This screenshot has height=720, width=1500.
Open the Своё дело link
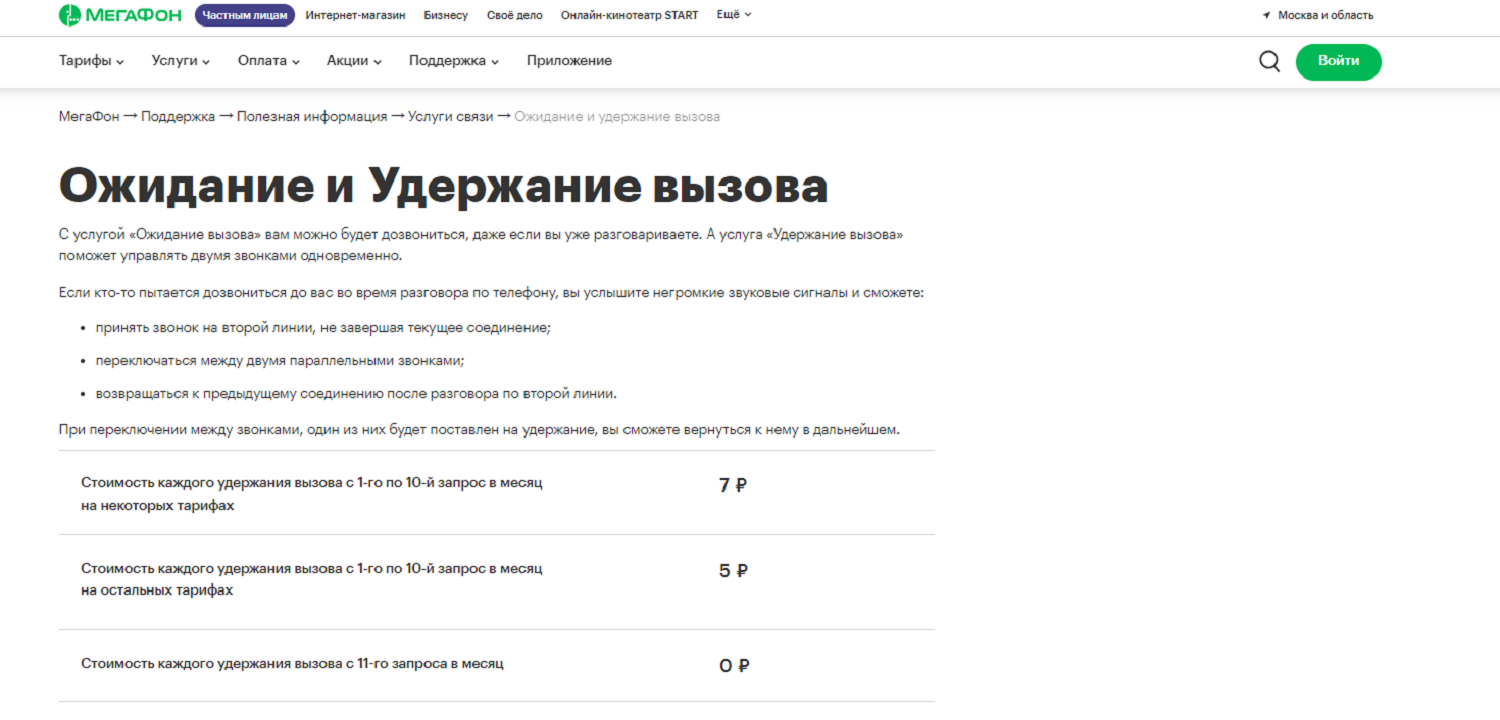[x=514, y=15]
